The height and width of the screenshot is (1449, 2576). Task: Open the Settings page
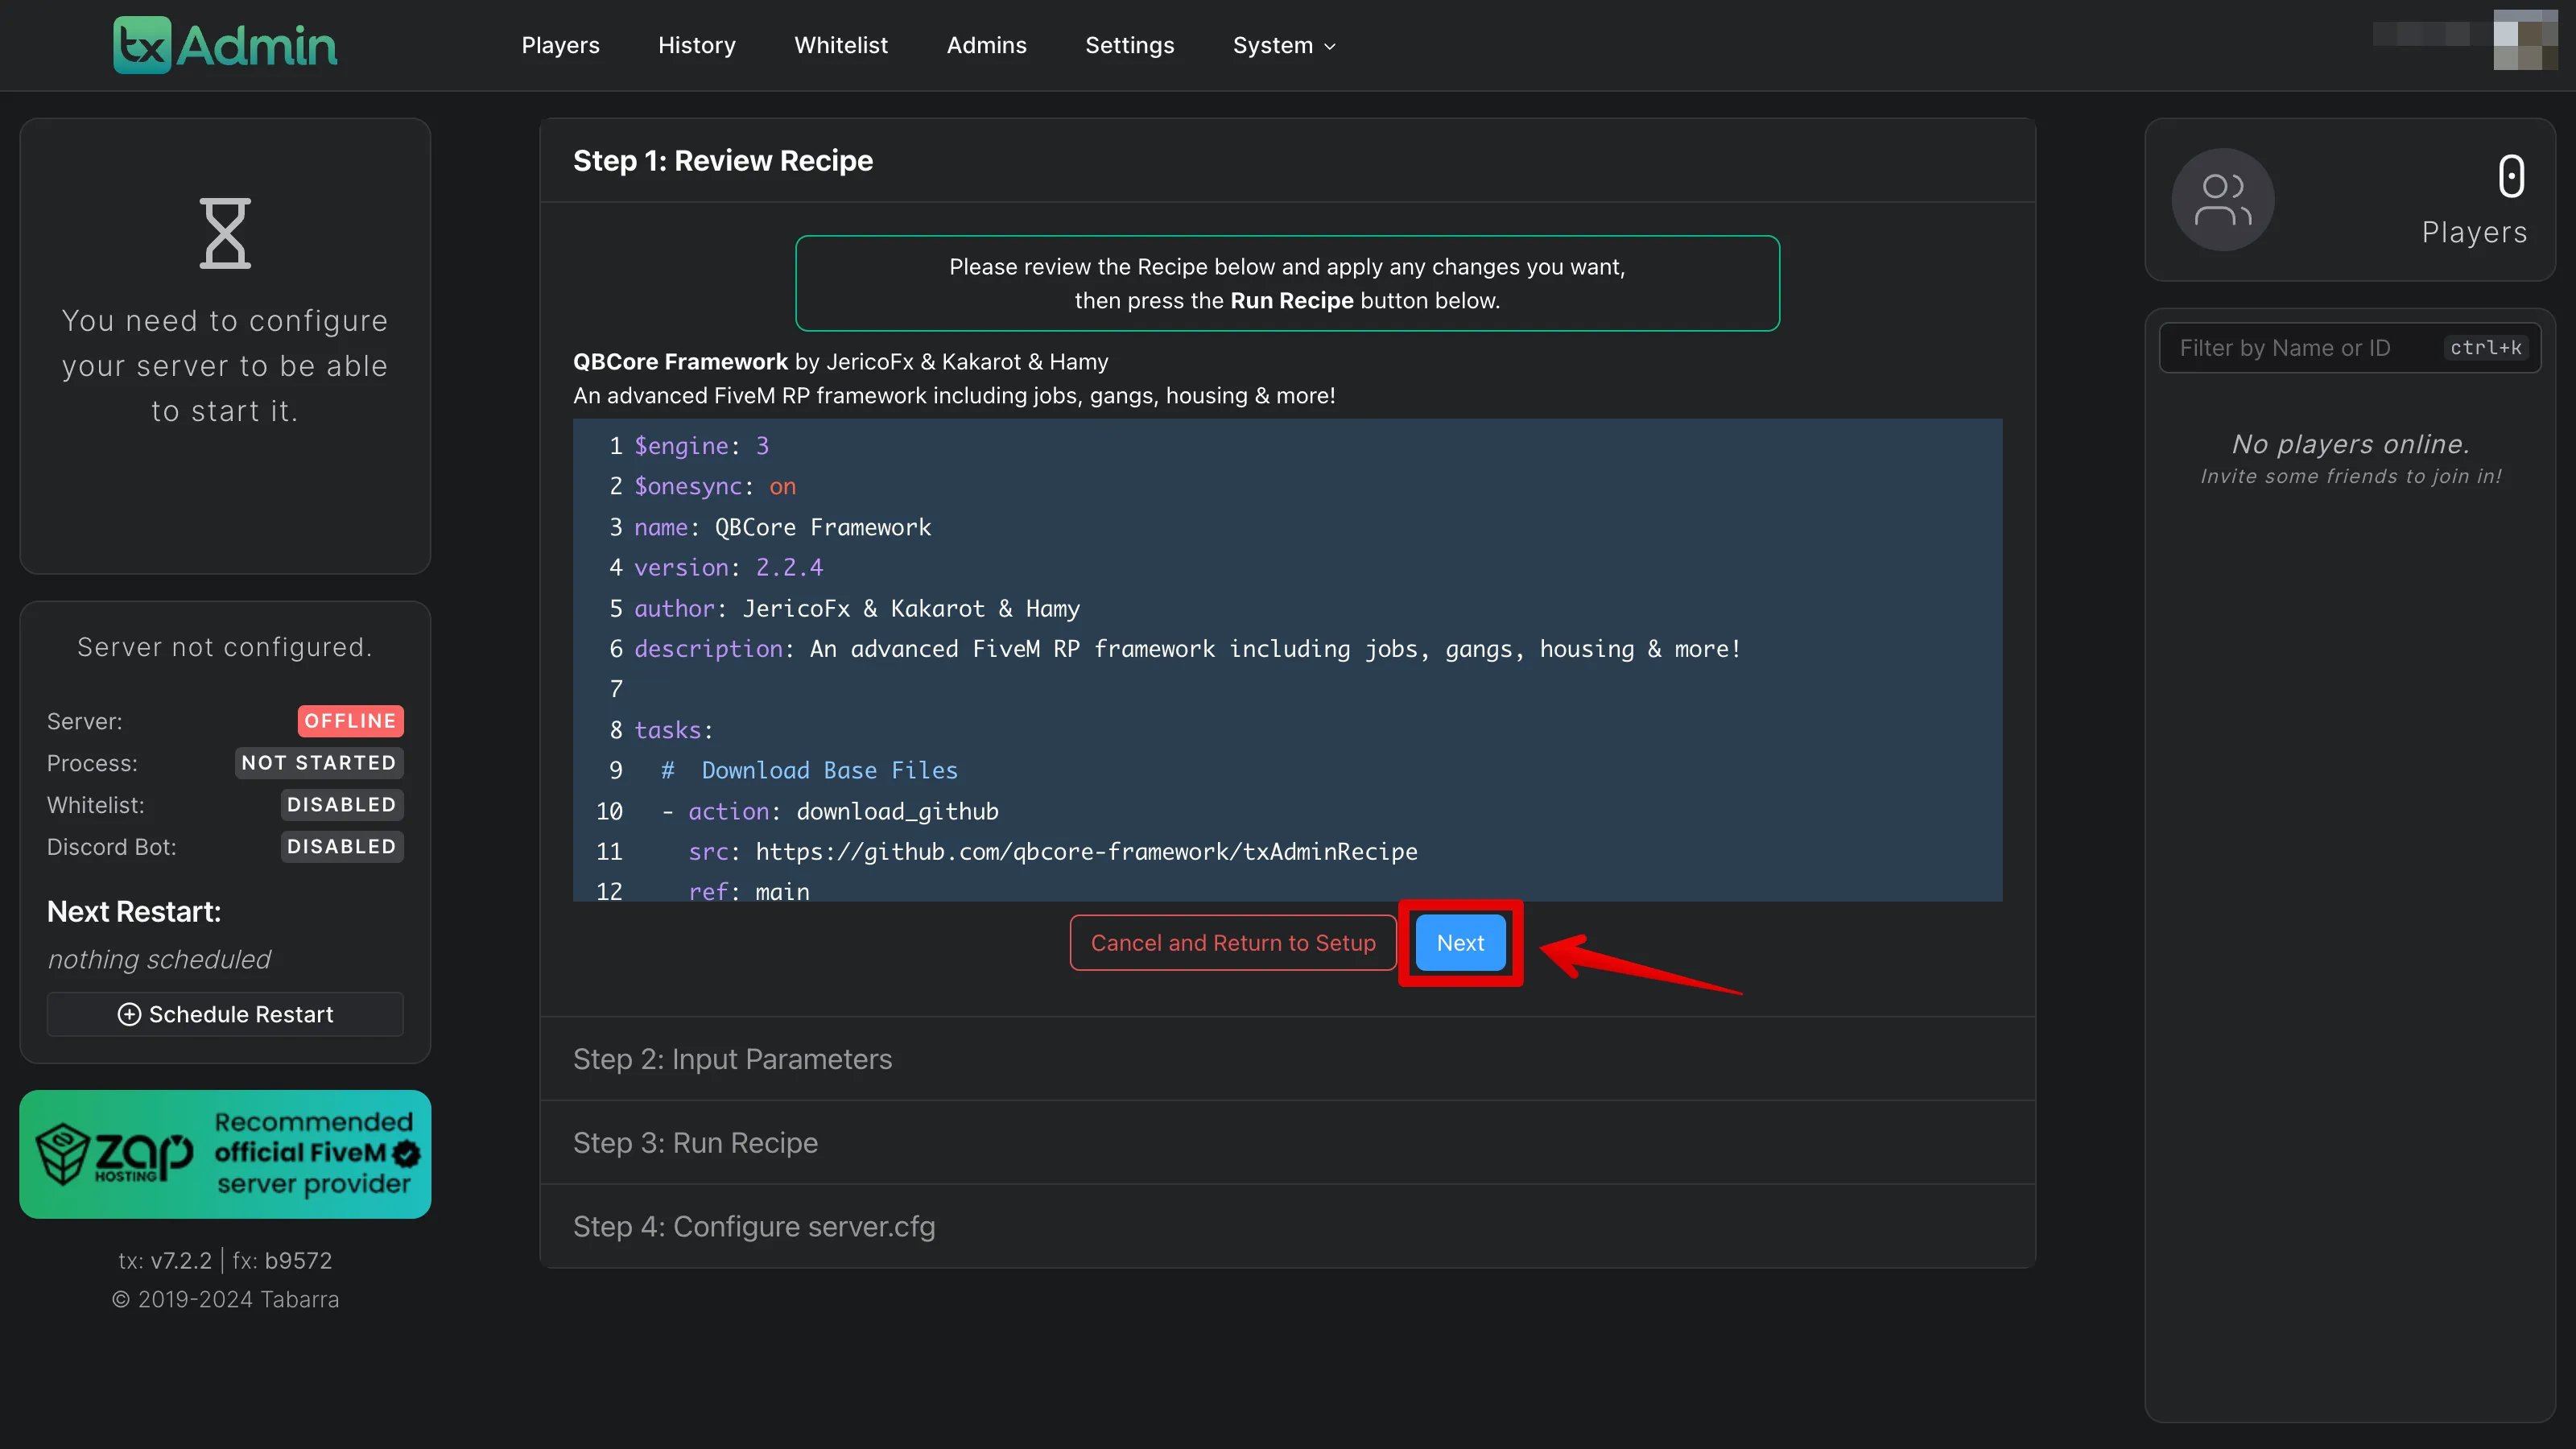coord(1129,45)
